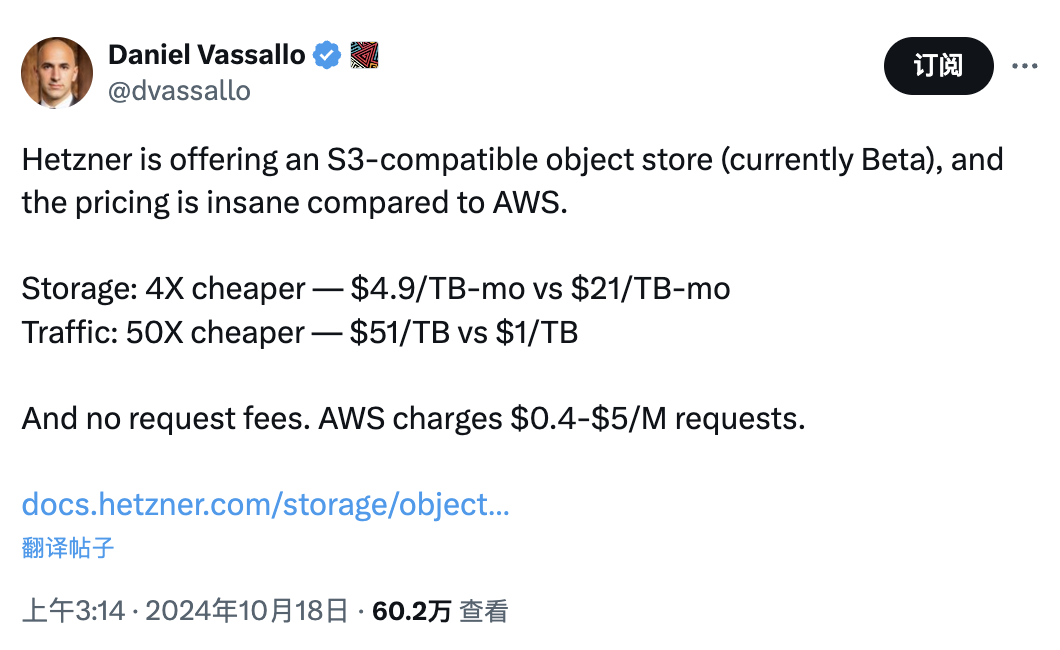This screenshot has height=650, width=1060.
Task: Click the 订阅 subscribe button
Action: click(x=938, y=66)
